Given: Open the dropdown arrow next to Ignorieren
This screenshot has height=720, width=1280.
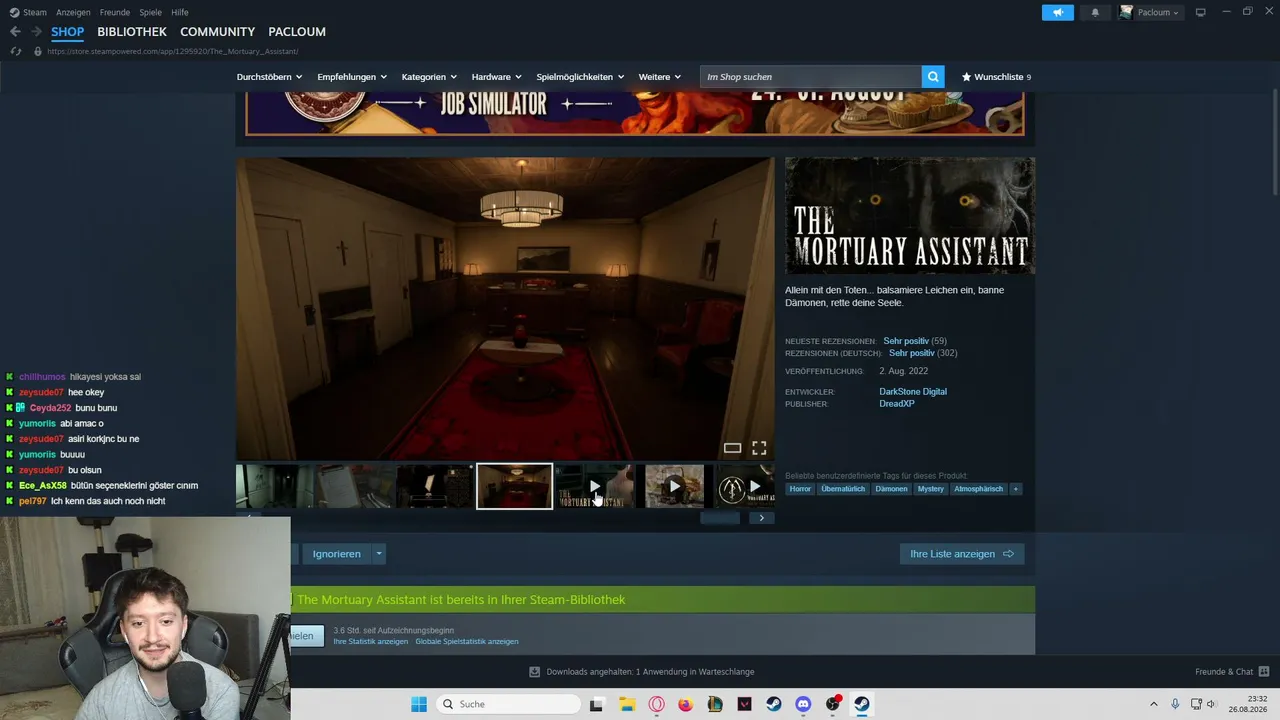Looking at the screenshot, I should tap(378, 554).
